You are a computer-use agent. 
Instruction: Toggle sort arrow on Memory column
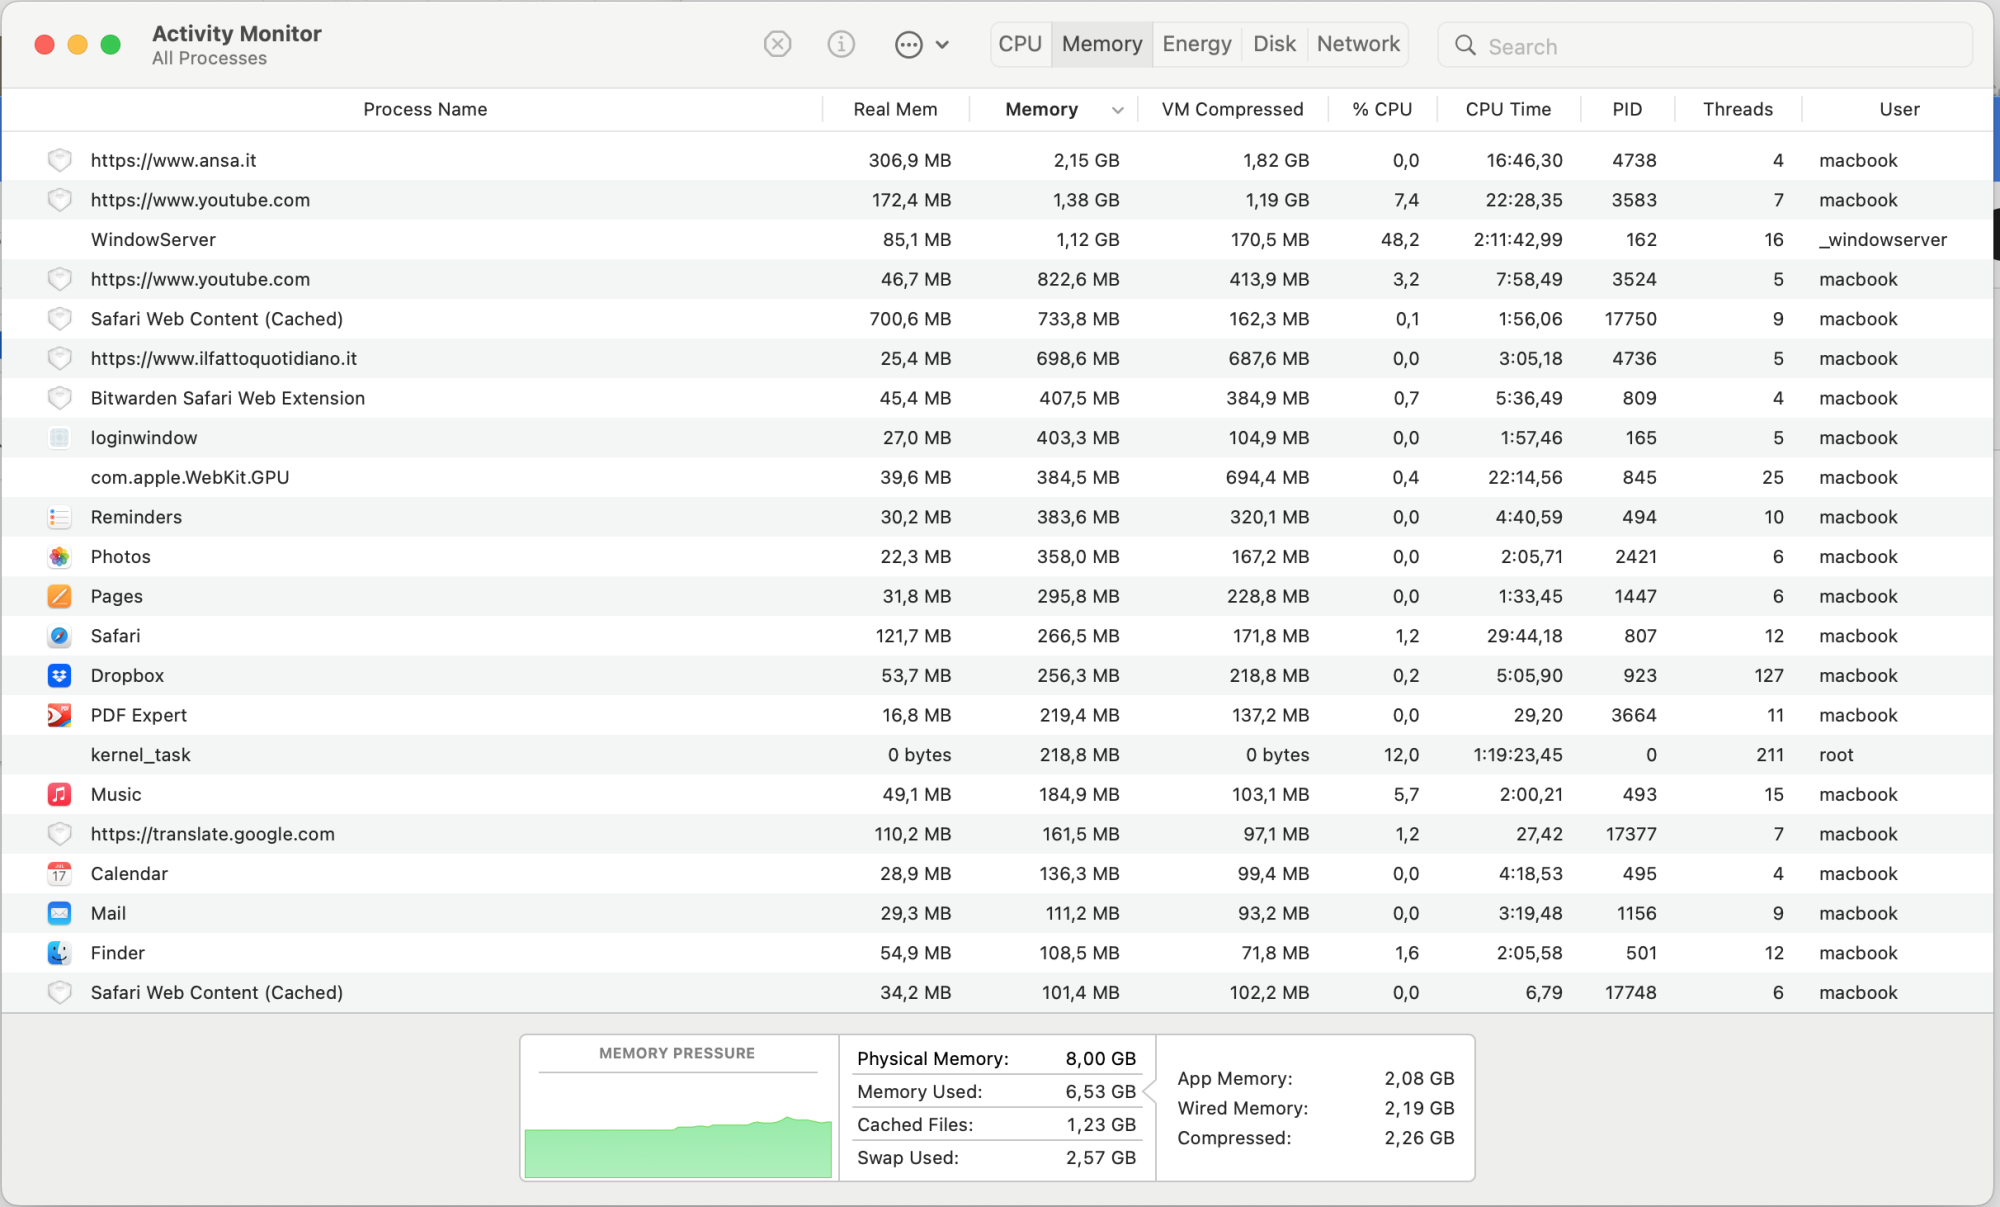pos(1117,110)
